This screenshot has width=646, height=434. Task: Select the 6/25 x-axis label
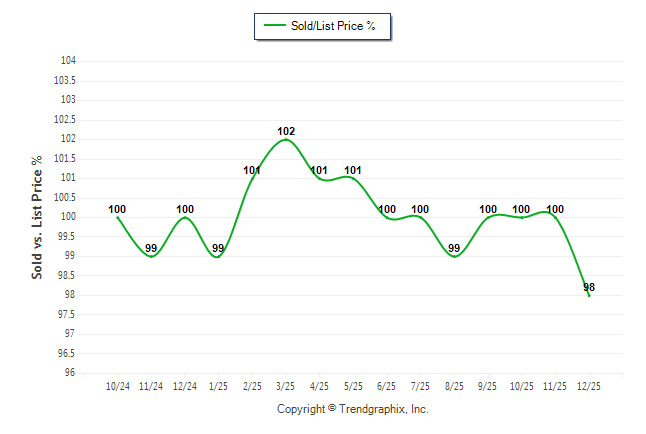tap(387, 385)
